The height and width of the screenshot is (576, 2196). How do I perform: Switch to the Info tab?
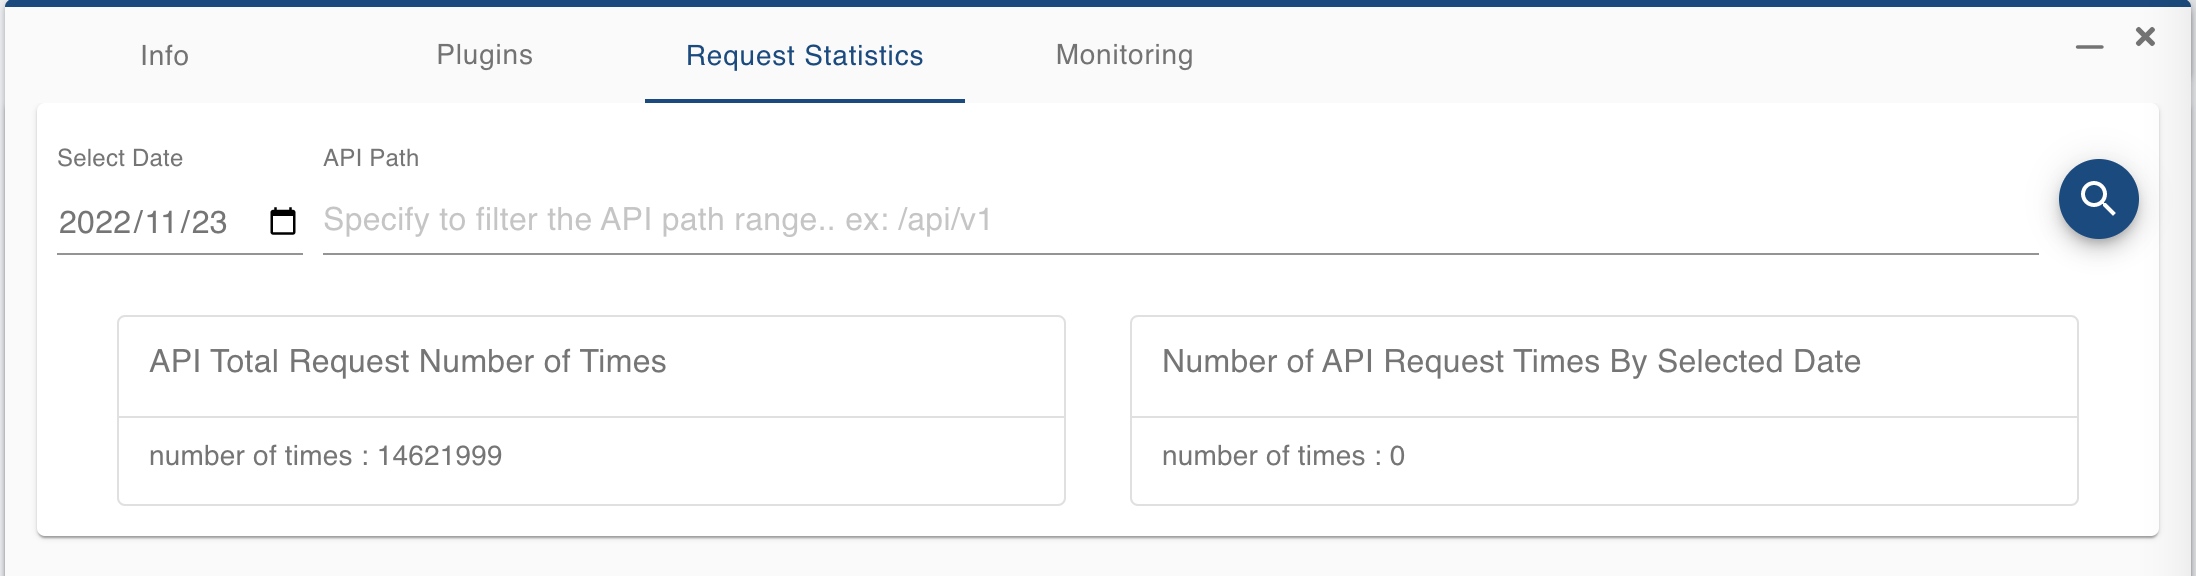coord(165,55)
